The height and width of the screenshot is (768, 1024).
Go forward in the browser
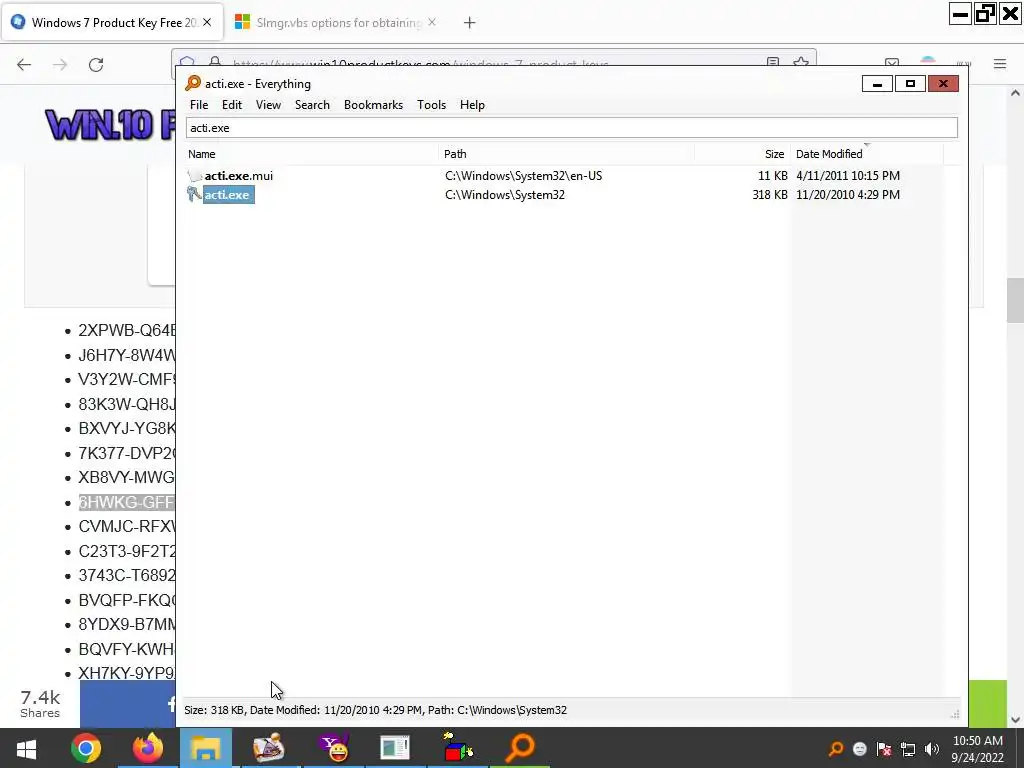click(x=60, y=64)
